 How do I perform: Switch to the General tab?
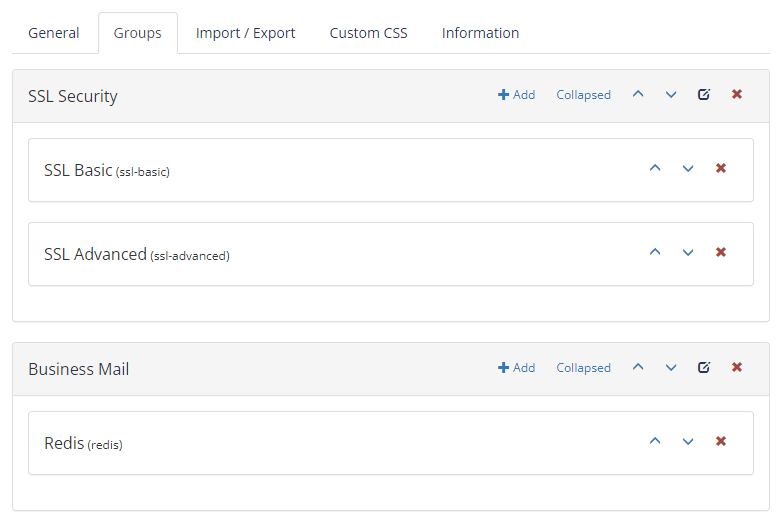54,33
